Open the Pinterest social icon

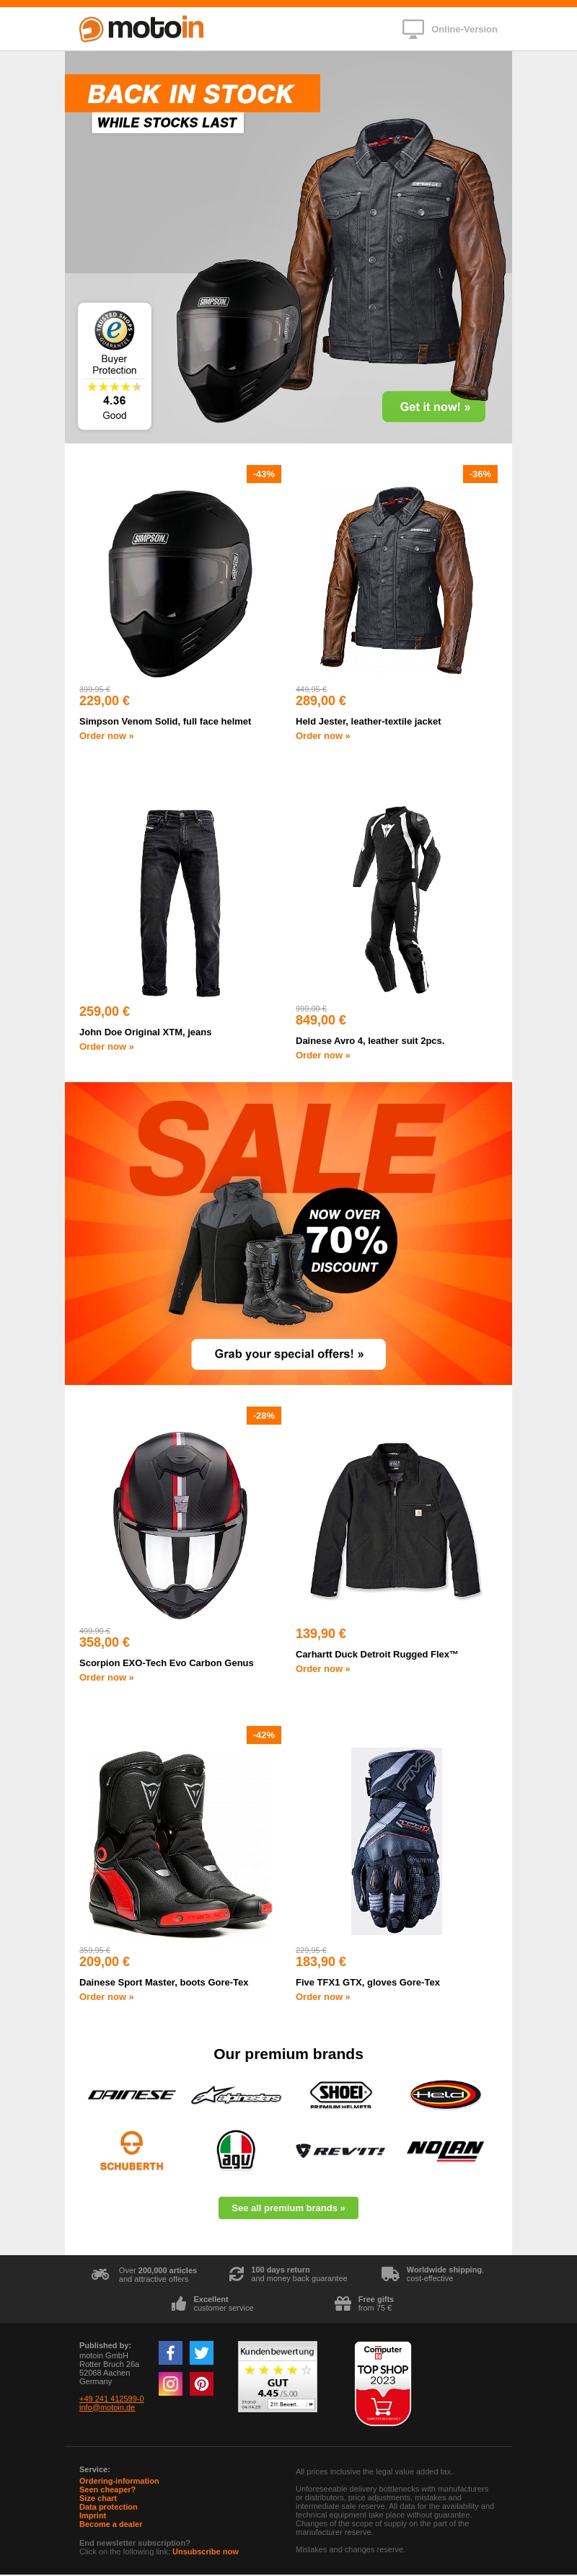pyautogui.click(x=201, y=2383)
